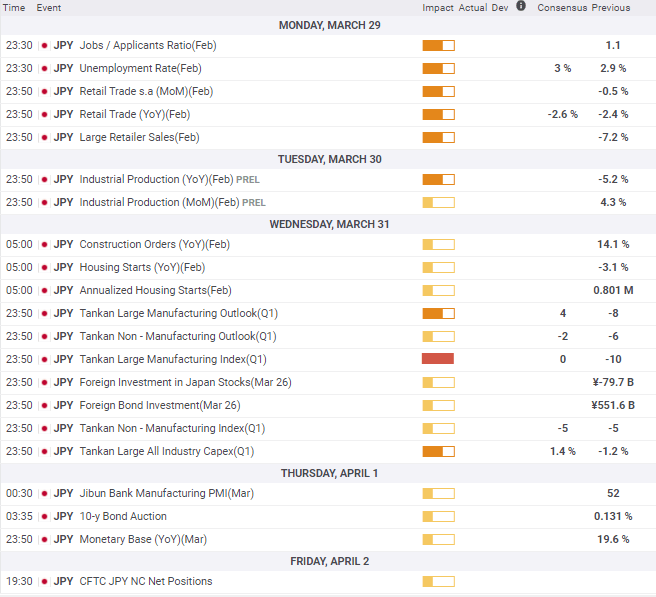Click the red impact bar for Tankan Large Manufacturing Index

pyautogui.click(x=438, y=359)
